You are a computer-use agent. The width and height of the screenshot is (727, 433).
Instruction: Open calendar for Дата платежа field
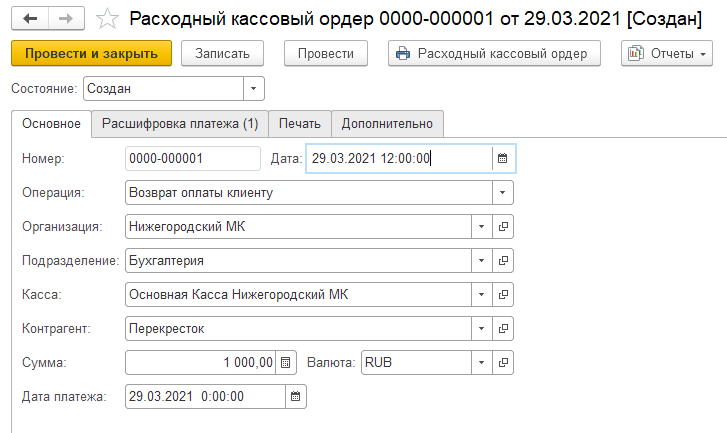click(x=295, y=396)
